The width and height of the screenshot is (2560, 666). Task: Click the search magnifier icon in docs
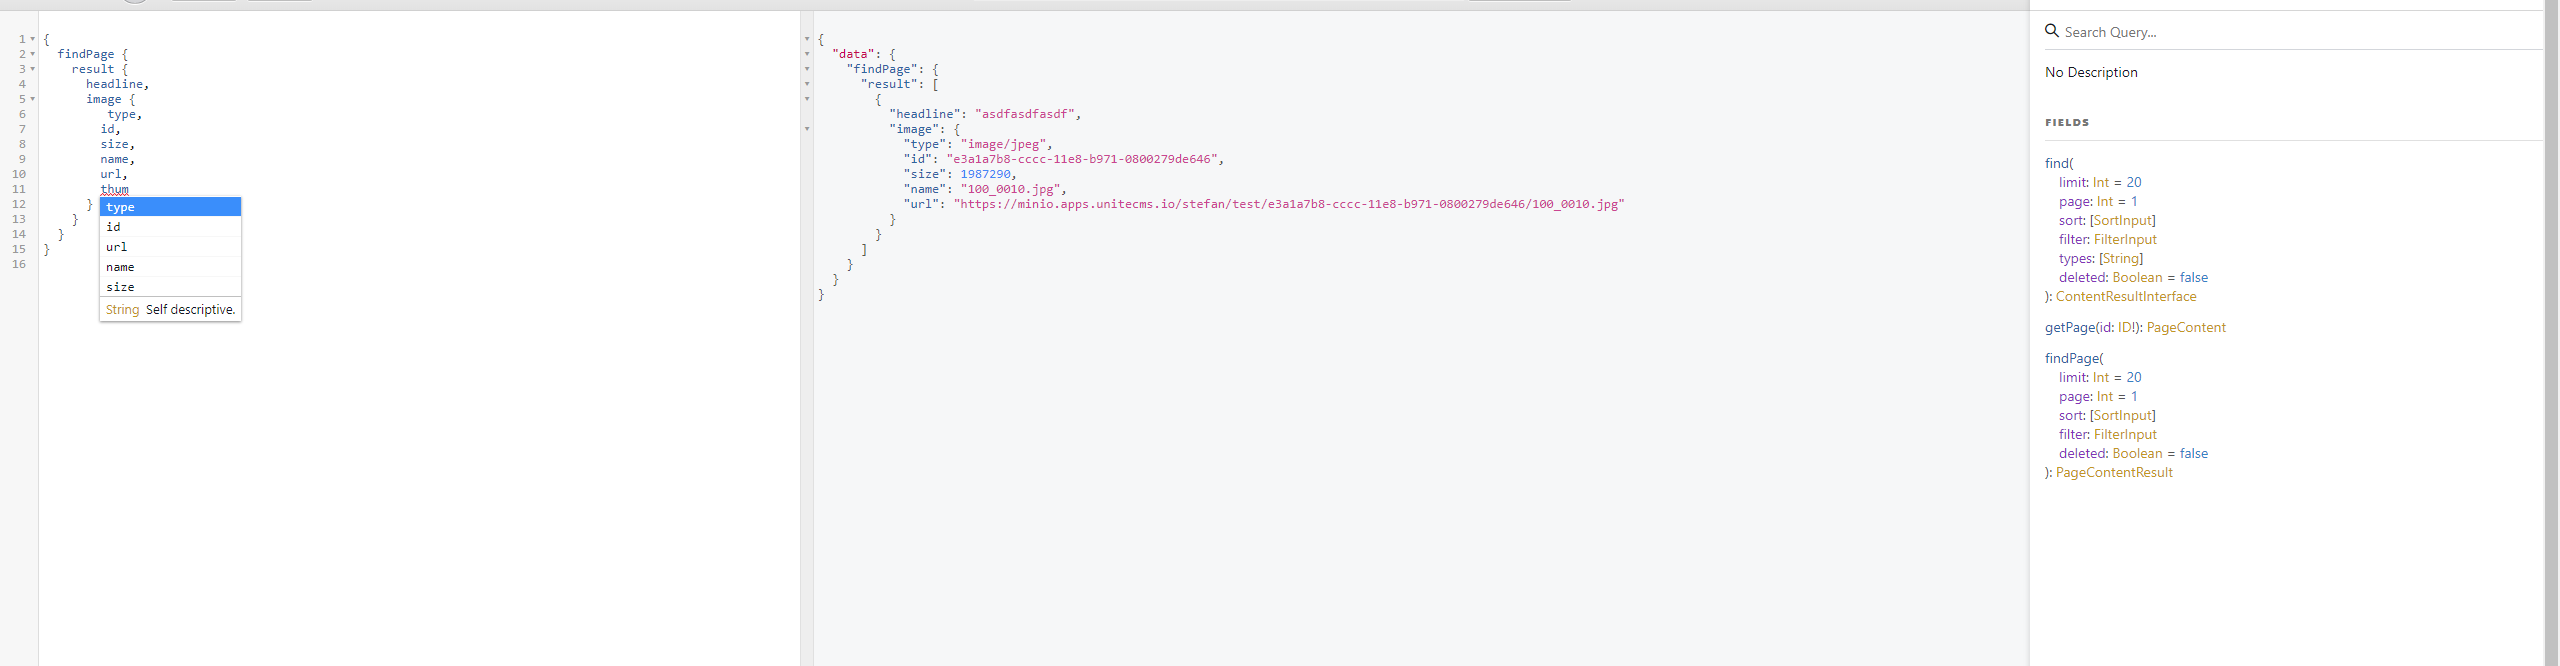[x=2052, y=31]
